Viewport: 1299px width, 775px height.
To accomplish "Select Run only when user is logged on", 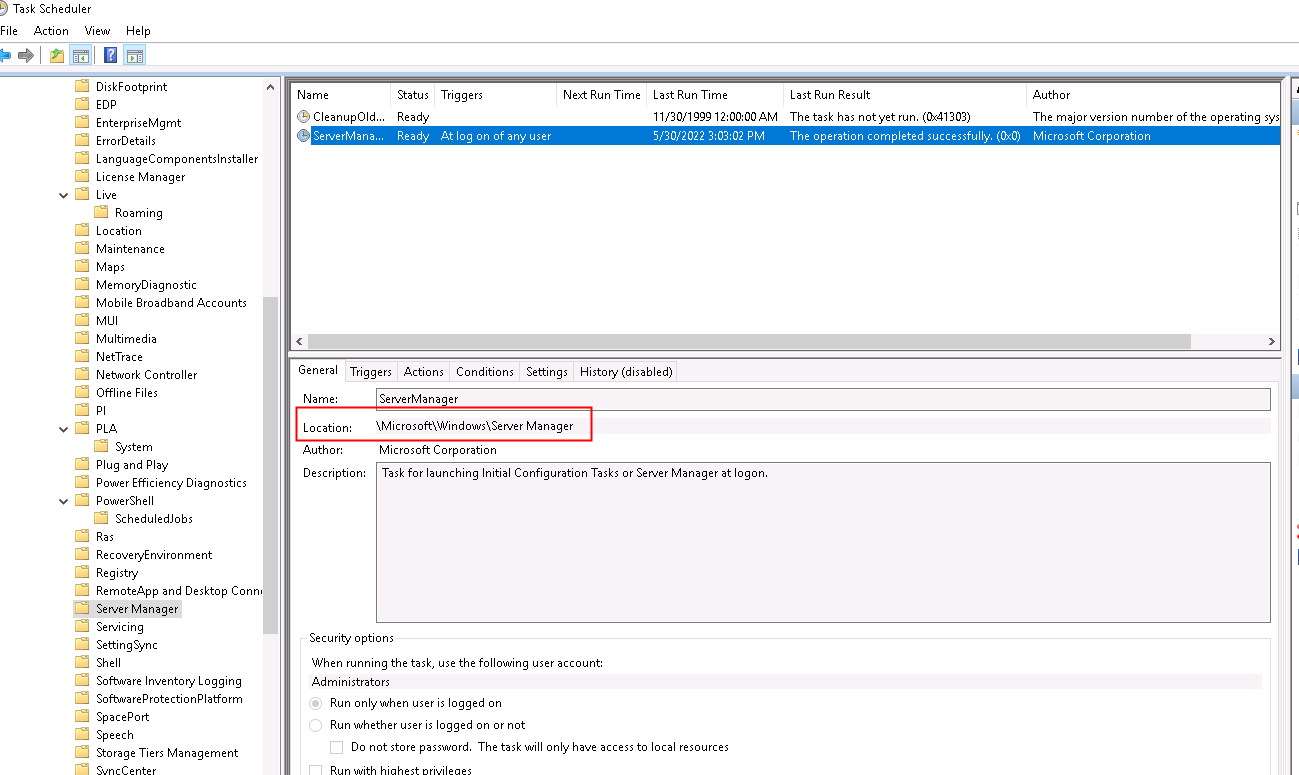I will point(316,703).
